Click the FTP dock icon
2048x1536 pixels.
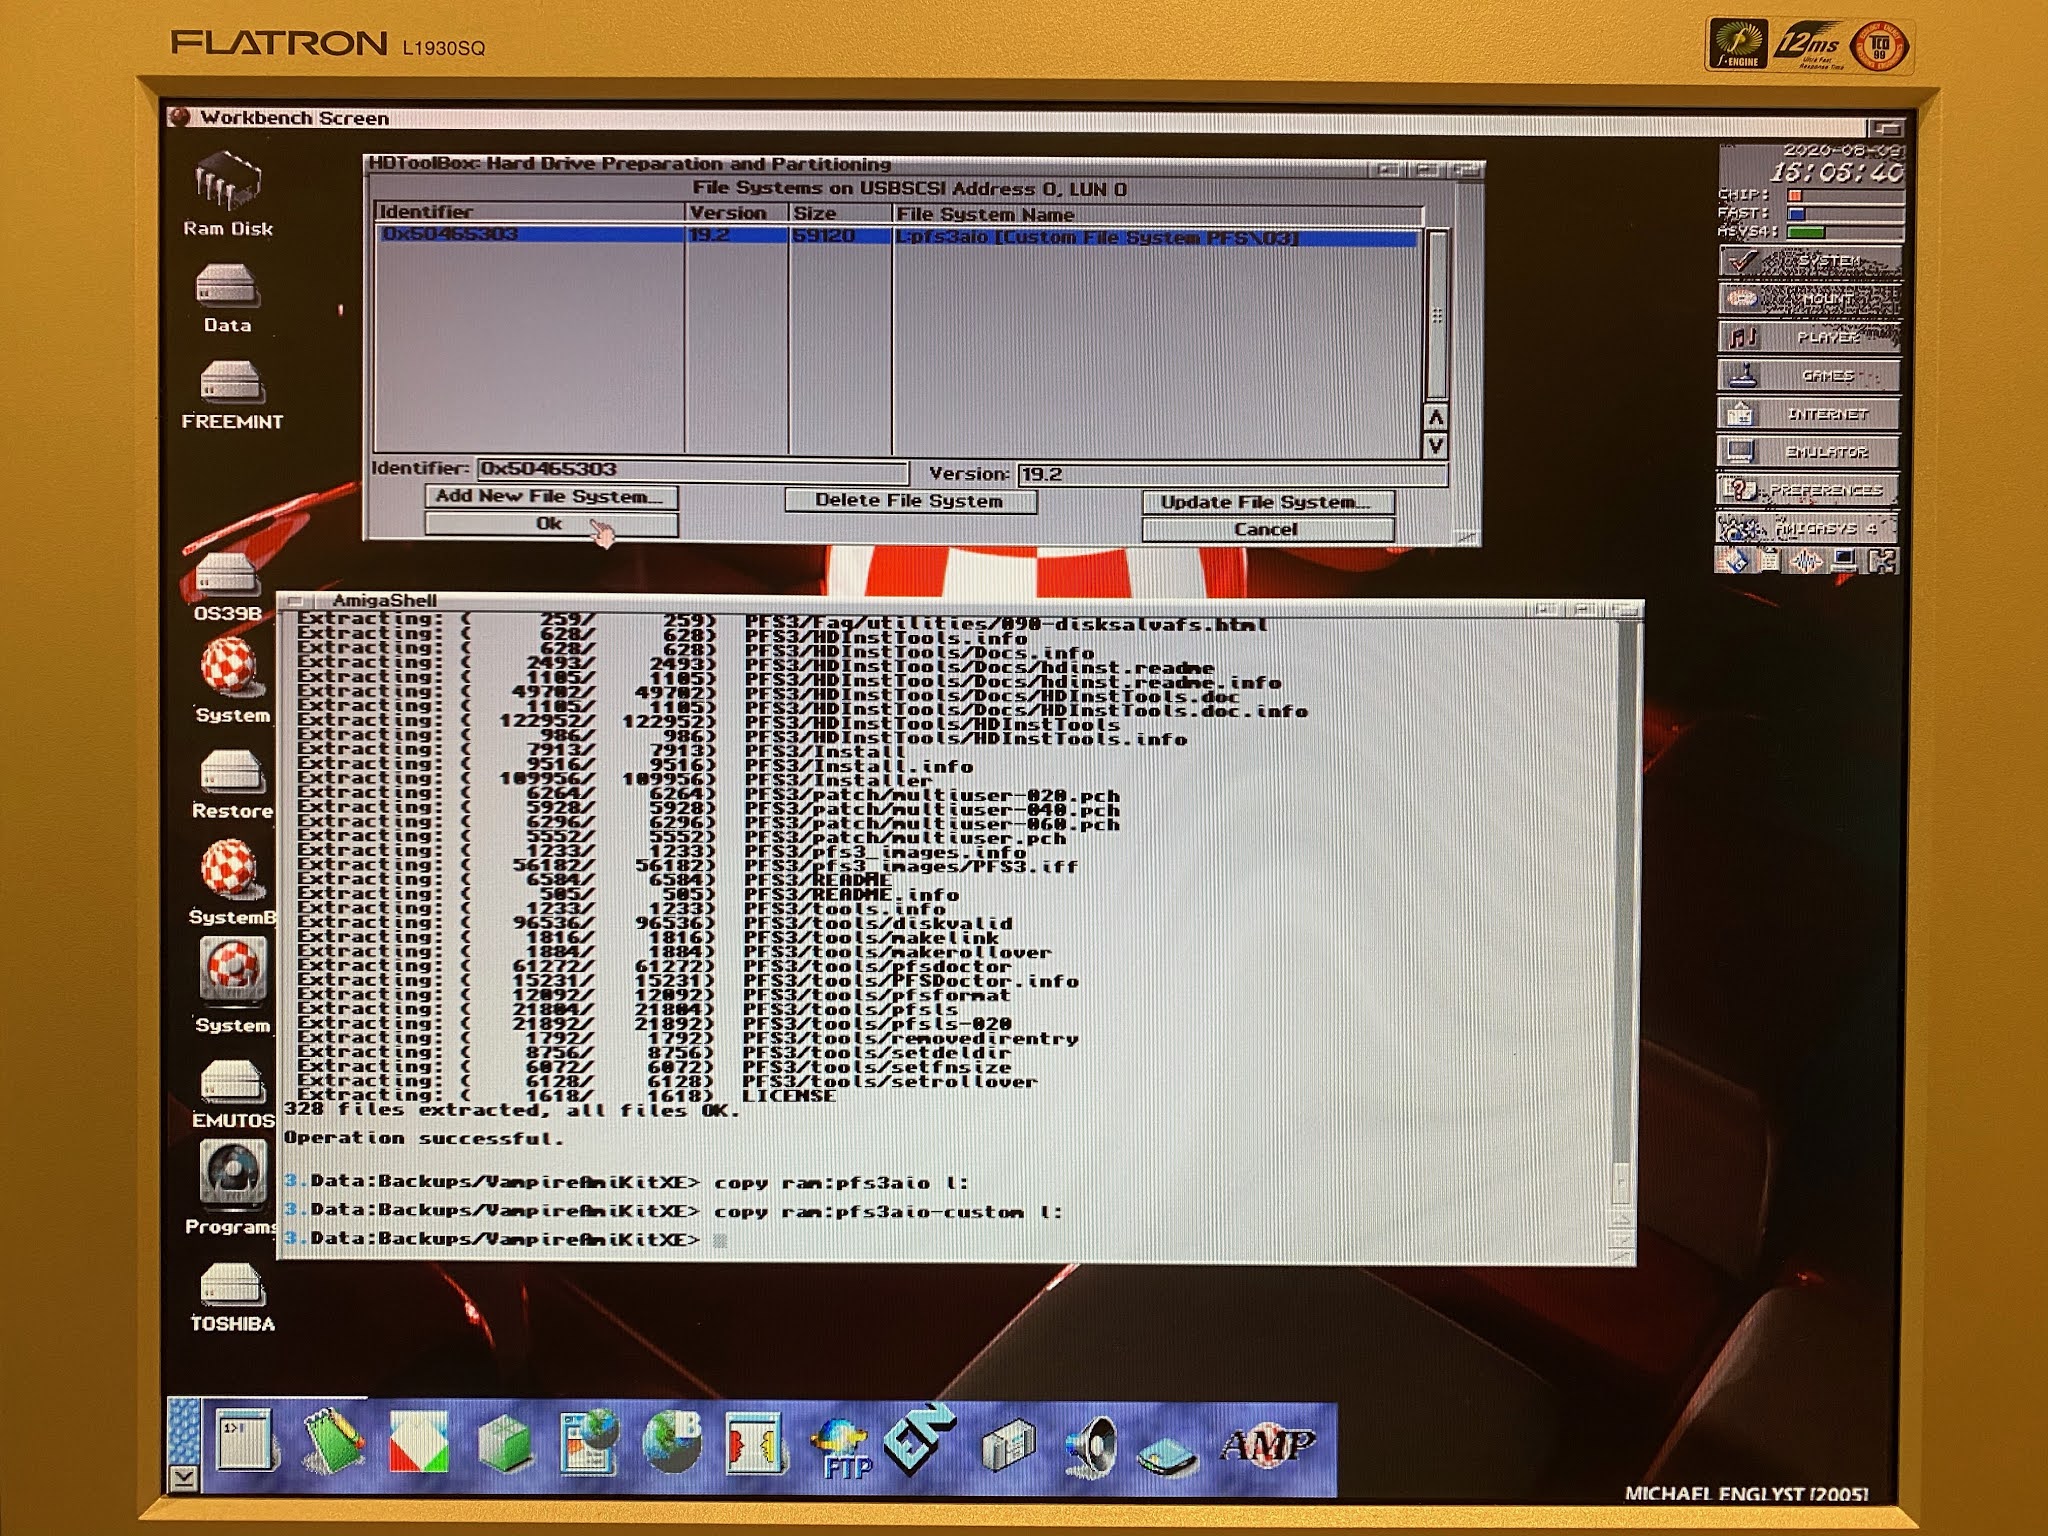coord(840,1447)
